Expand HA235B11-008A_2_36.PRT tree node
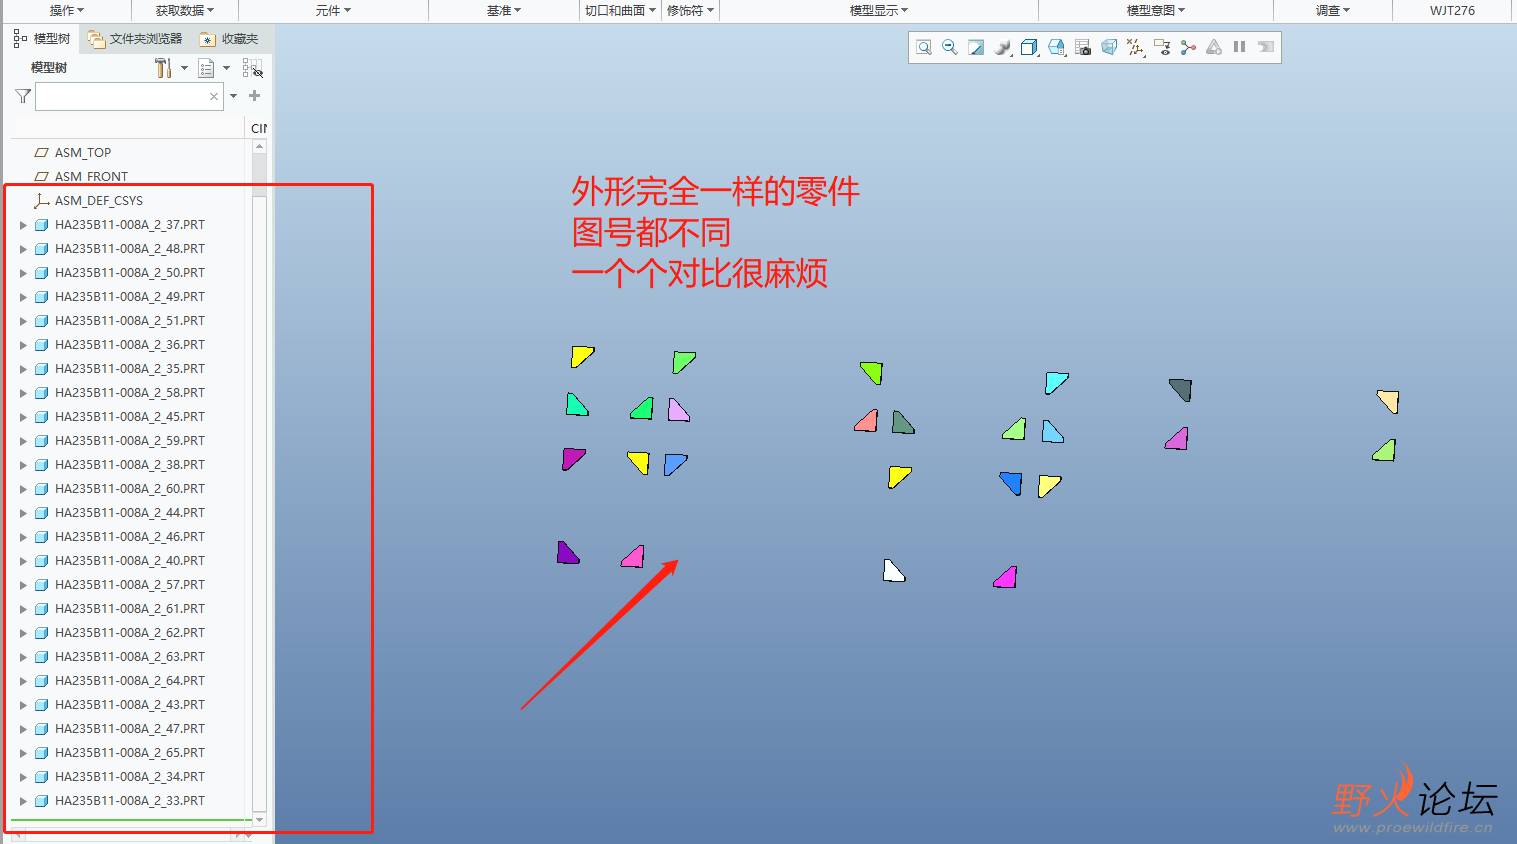 click(23, 345)
